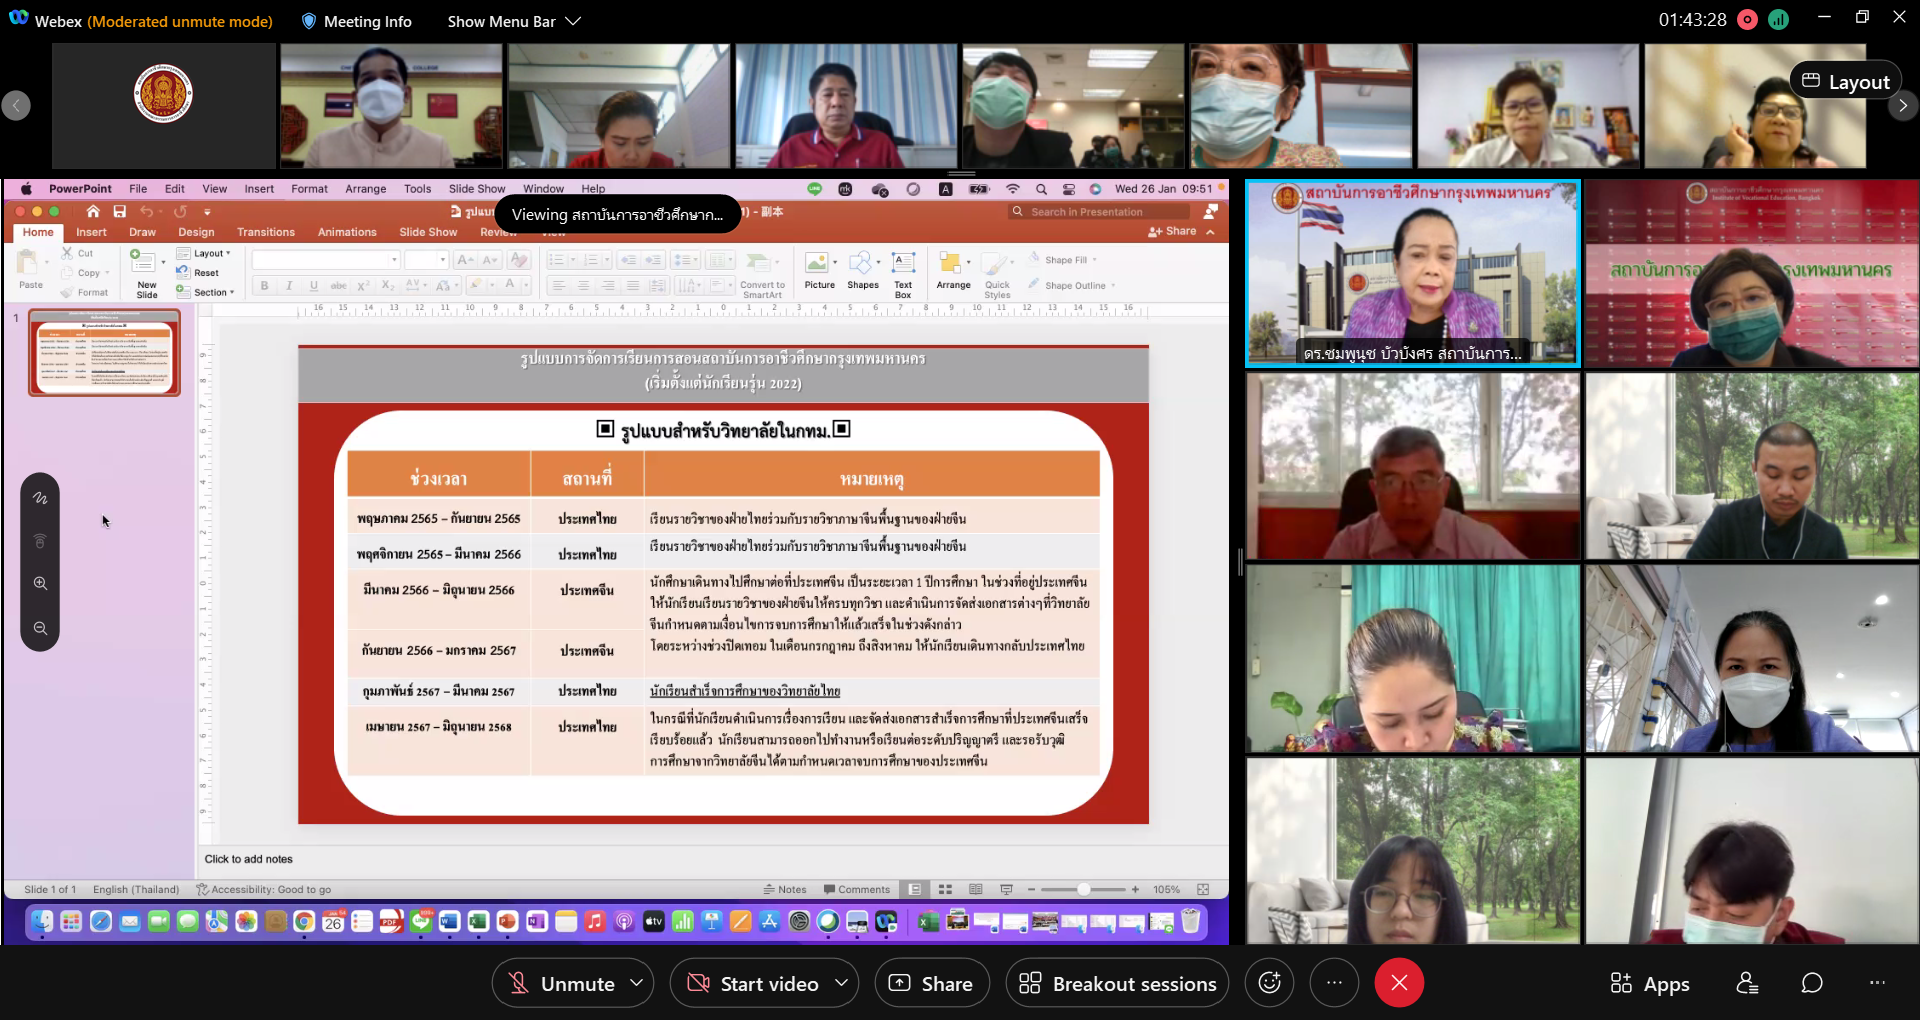The image size is (1920, 1020).
Task: Open the Webex chat panel
Action: click(x=1812, y=984)
